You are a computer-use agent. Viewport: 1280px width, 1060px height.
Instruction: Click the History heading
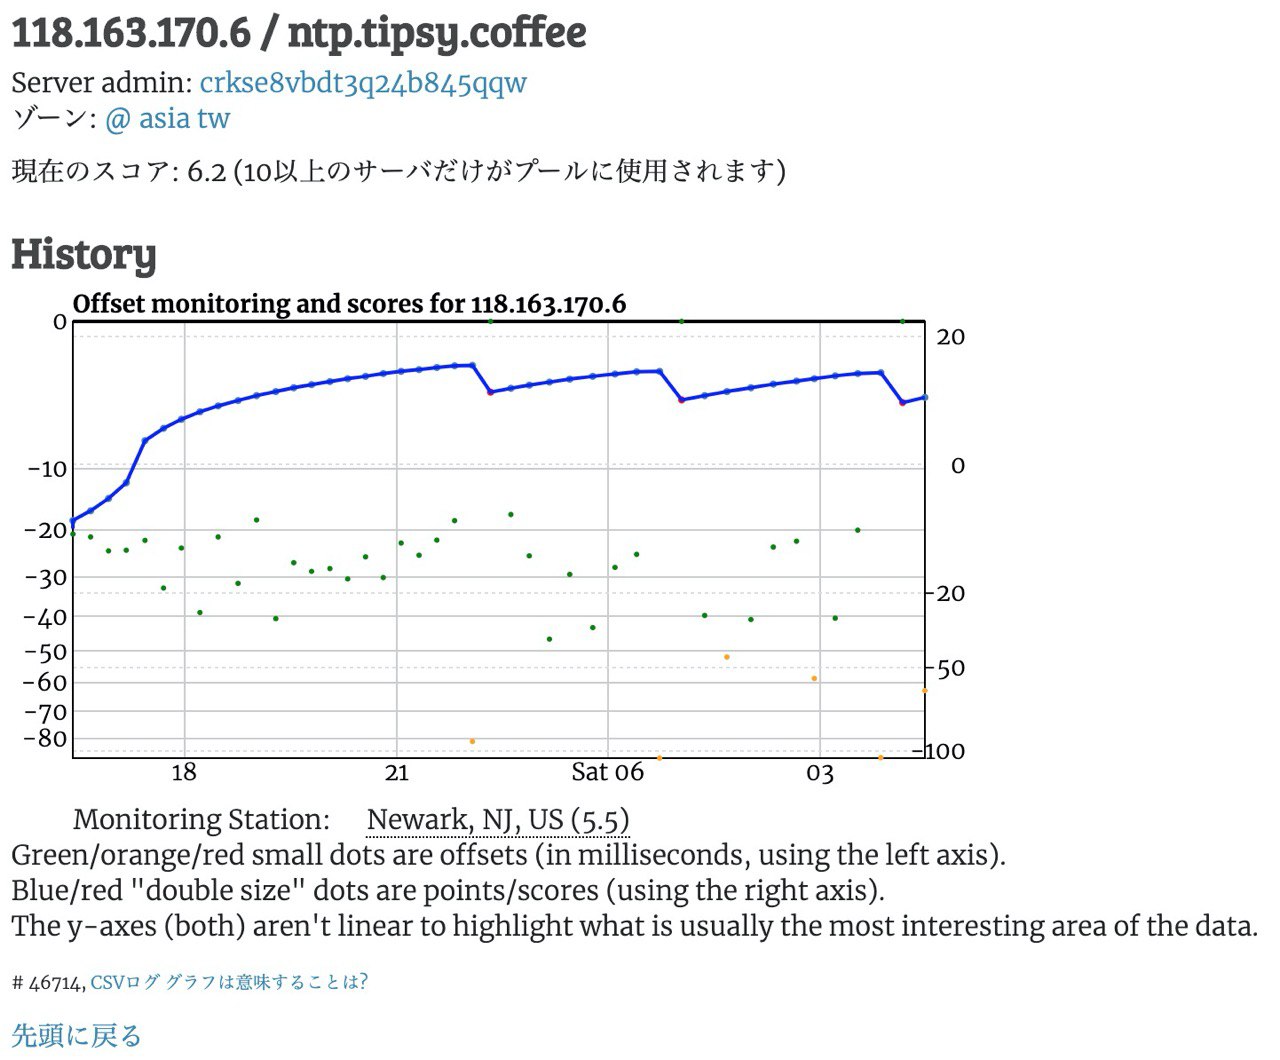(84, 254)
